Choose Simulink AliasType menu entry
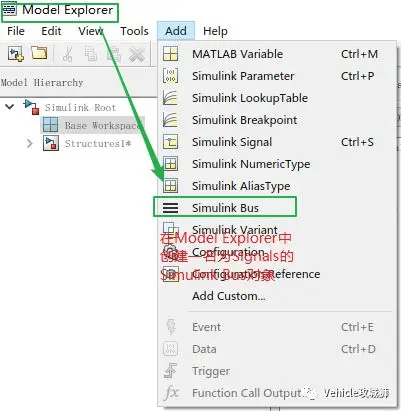401x411 pixels. pos(277,186)
